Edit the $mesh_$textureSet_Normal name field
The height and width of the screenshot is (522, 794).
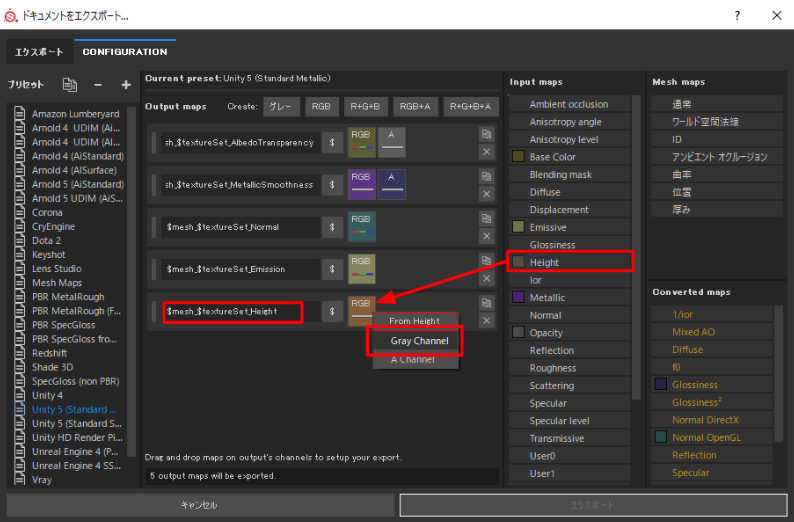click(x=241, y=227)
